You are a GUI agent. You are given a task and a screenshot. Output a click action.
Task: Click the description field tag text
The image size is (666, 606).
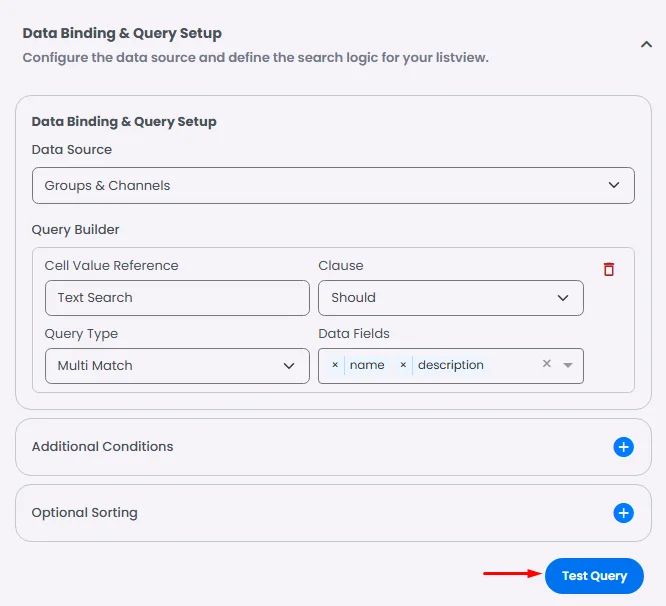click(451, 365)
